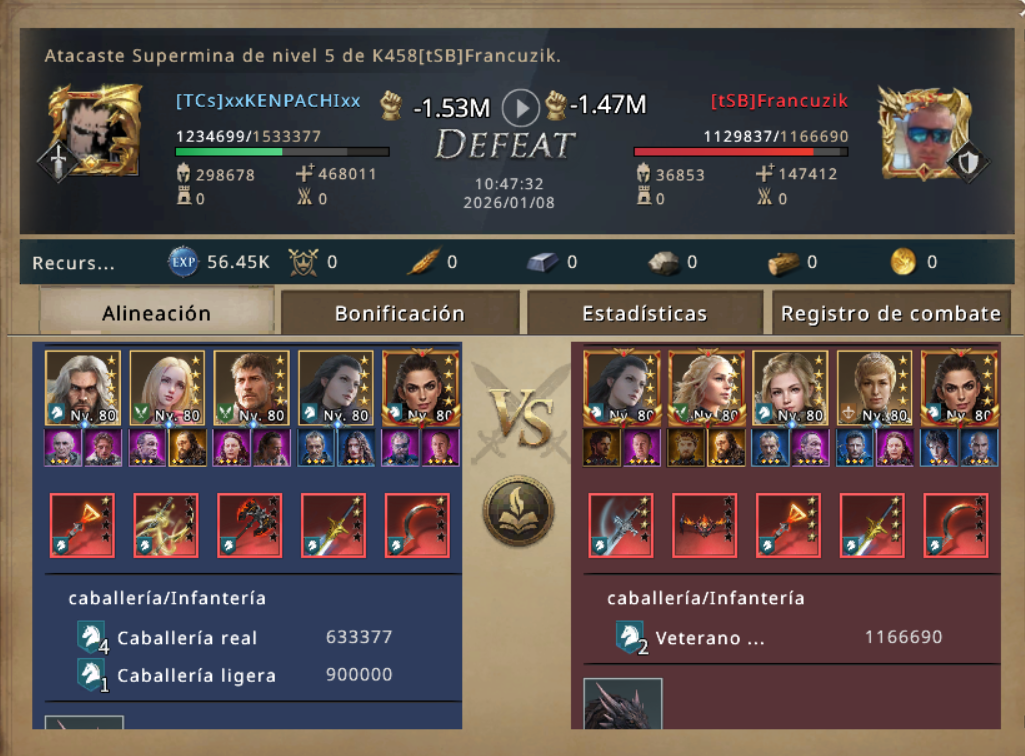Click the Caballería real troop icon
This screenshot has height=756, width=1025.
(92, 636)
